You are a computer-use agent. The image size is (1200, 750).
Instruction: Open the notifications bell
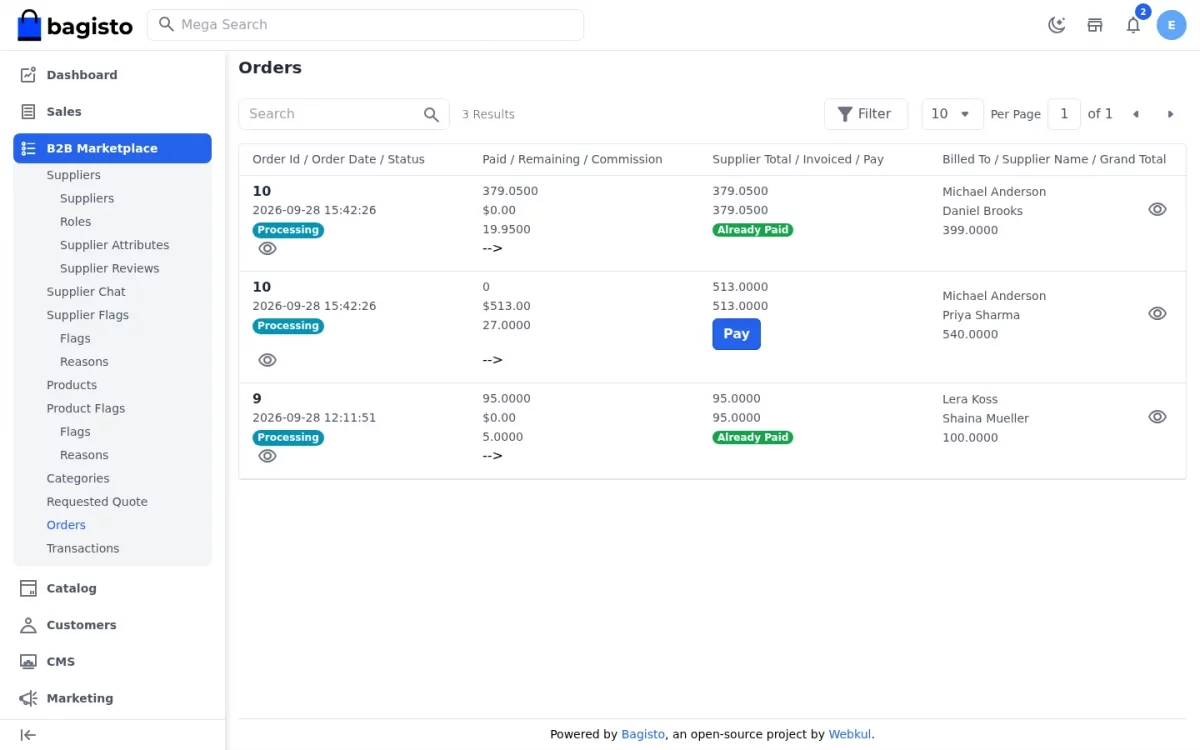click(x=1133, y=25)
